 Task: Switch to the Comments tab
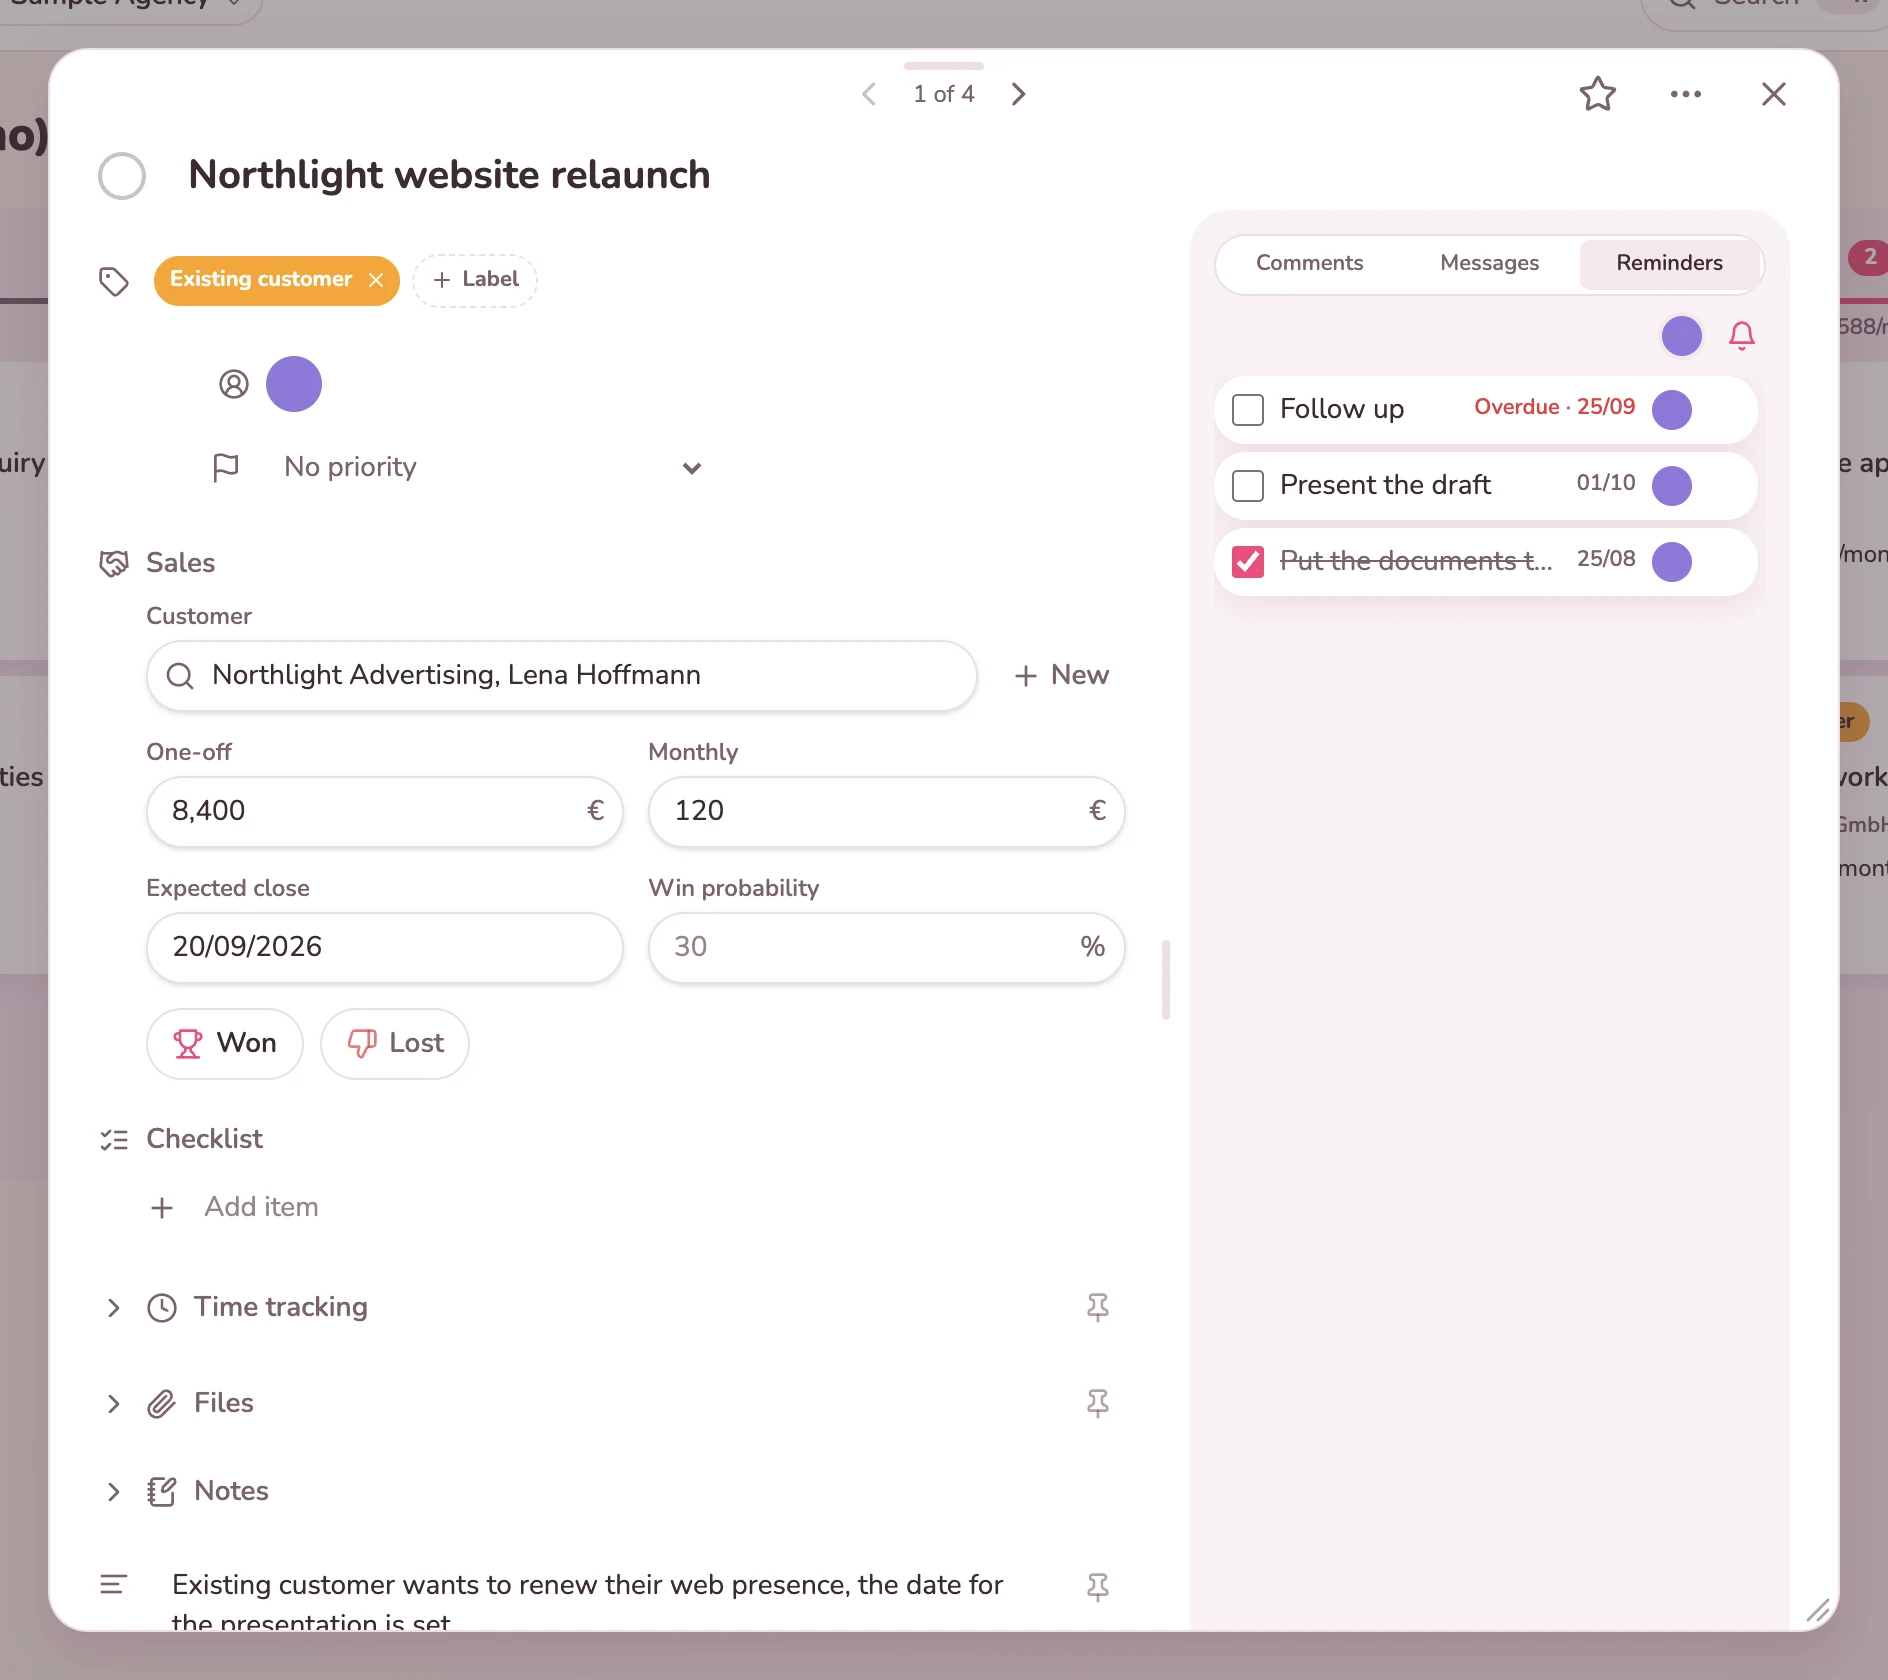point(1309,263)
